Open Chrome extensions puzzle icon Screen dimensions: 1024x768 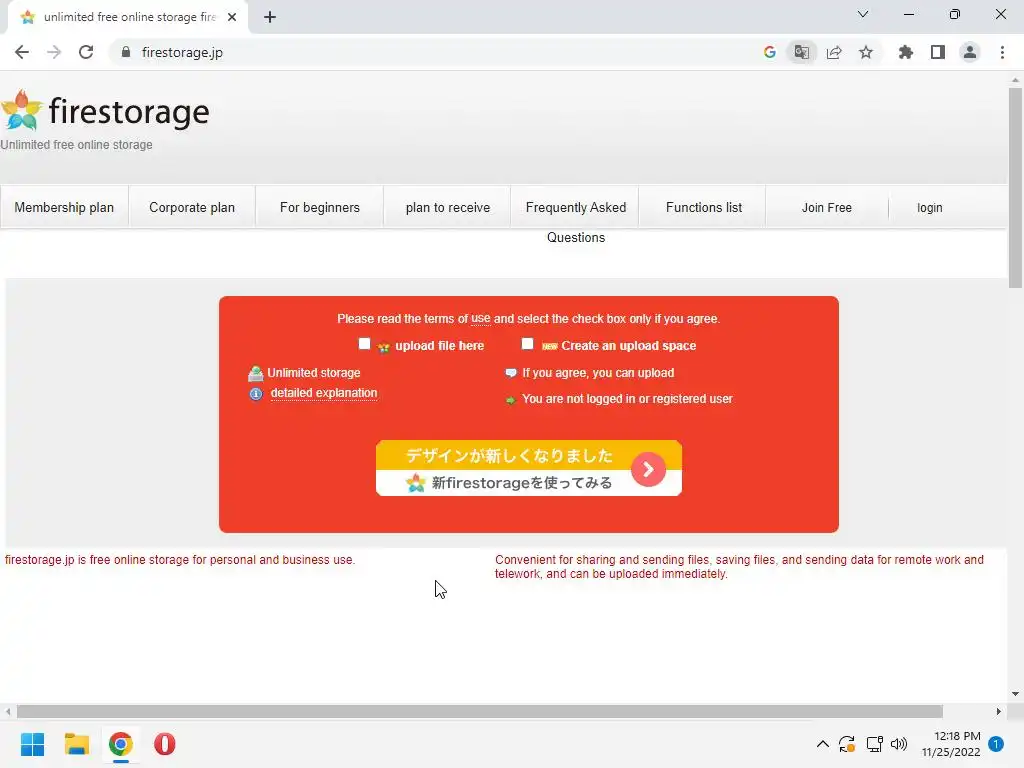[x=905, y=52]
